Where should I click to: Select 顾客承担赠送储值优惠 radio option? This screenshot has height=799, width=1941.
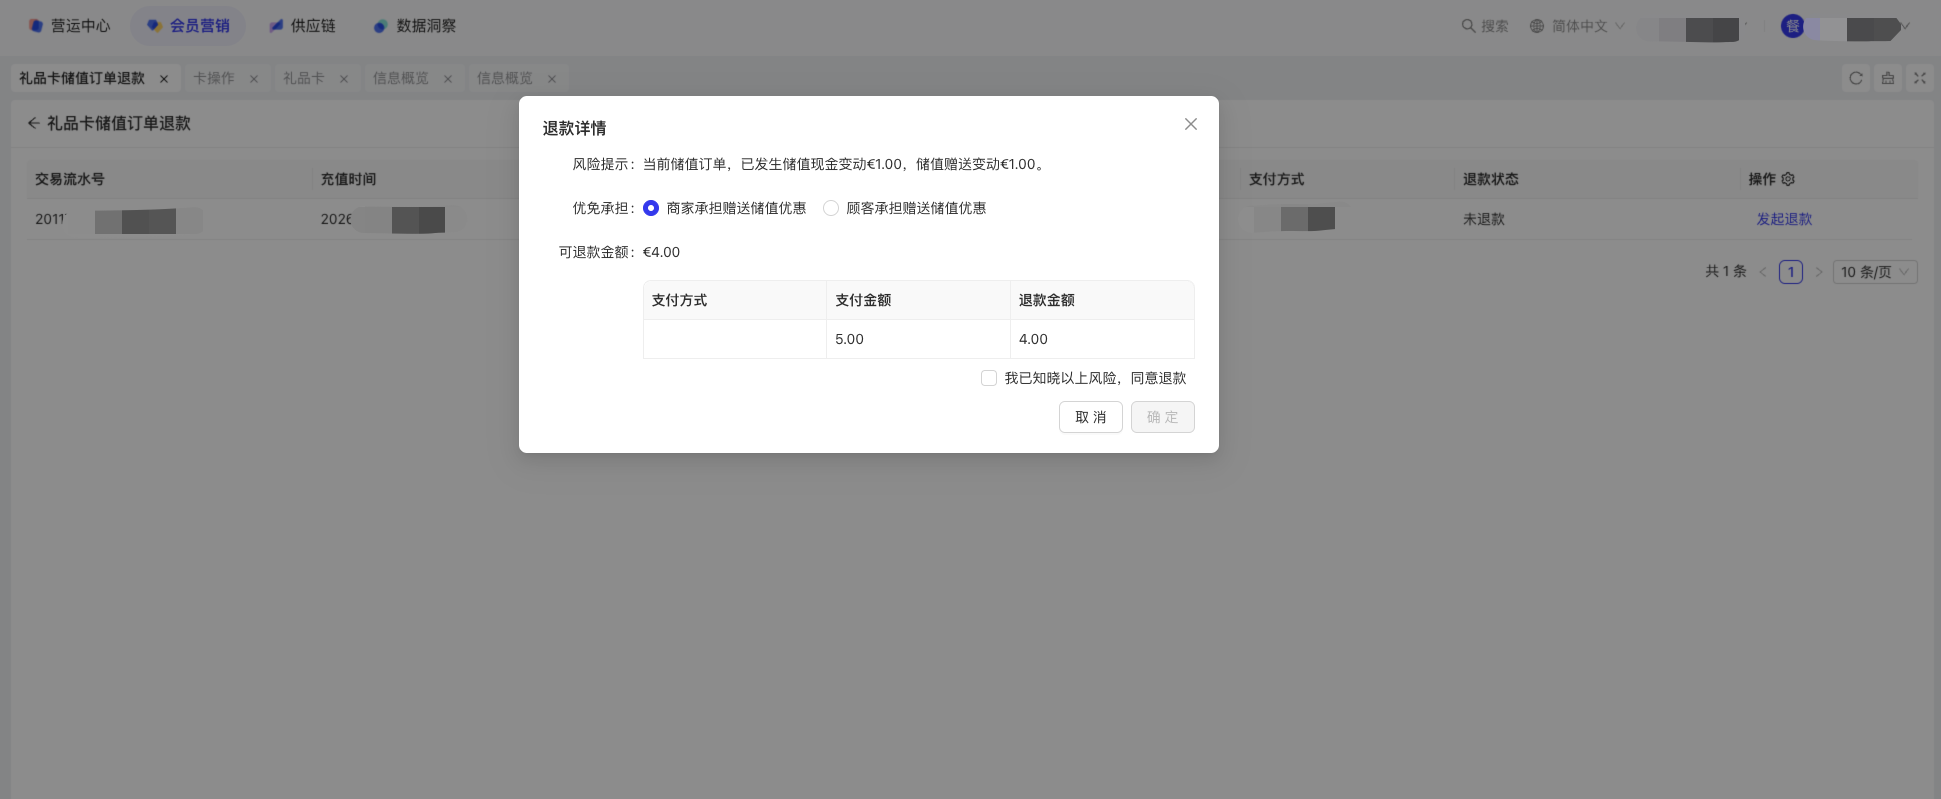(x=831, y=208)
